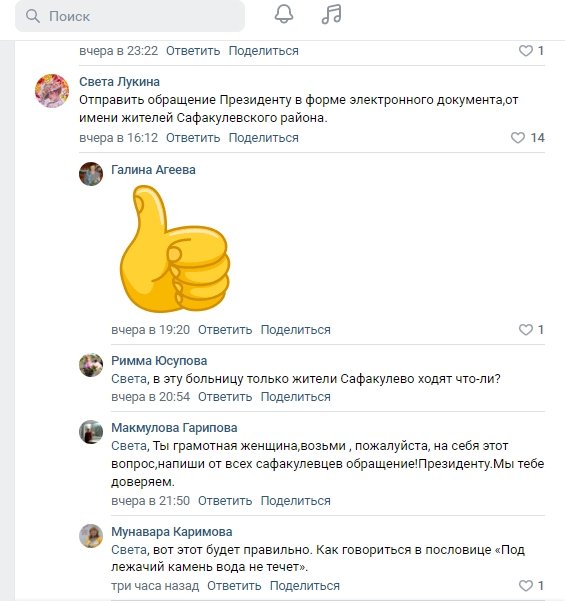
Task: Like Света Лукина's comment with 14 likes
Action: (x=517, y=138)
